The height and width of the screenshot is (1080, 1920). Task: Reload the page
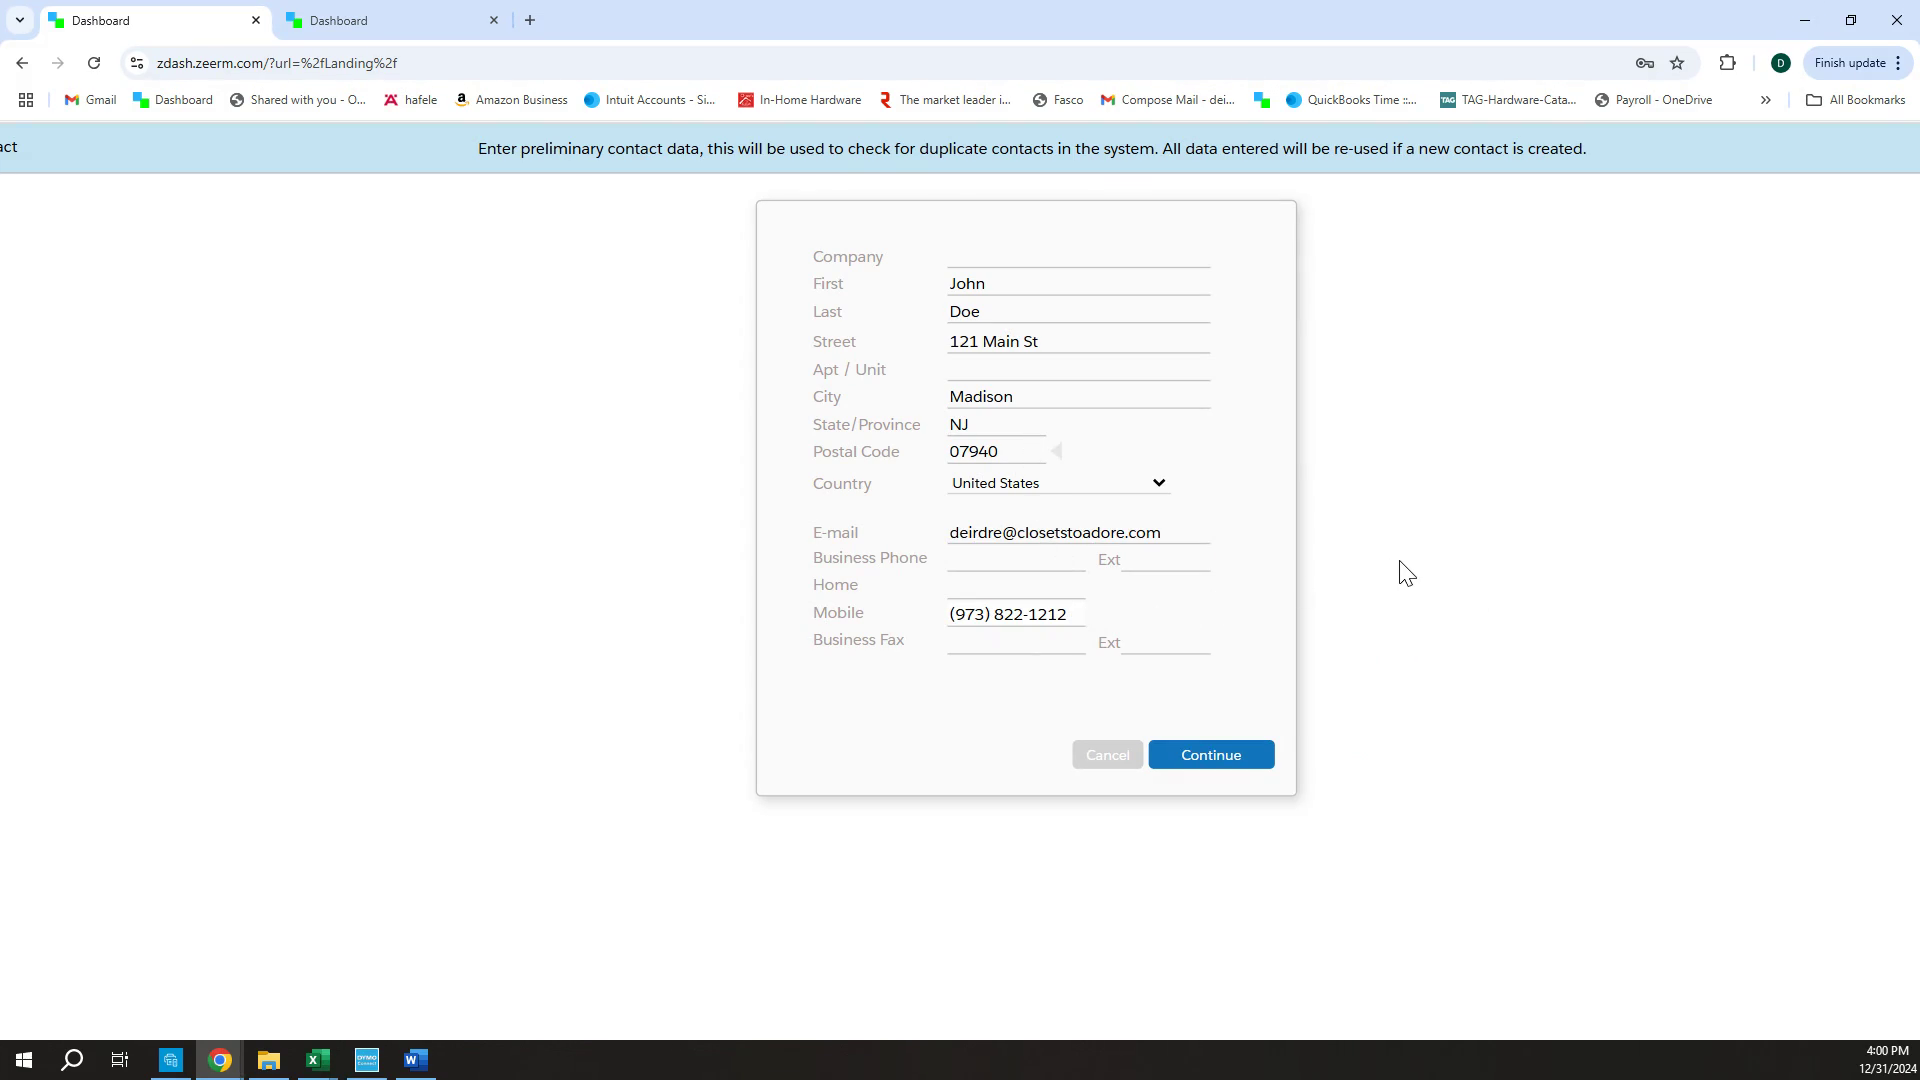(94, 63)
